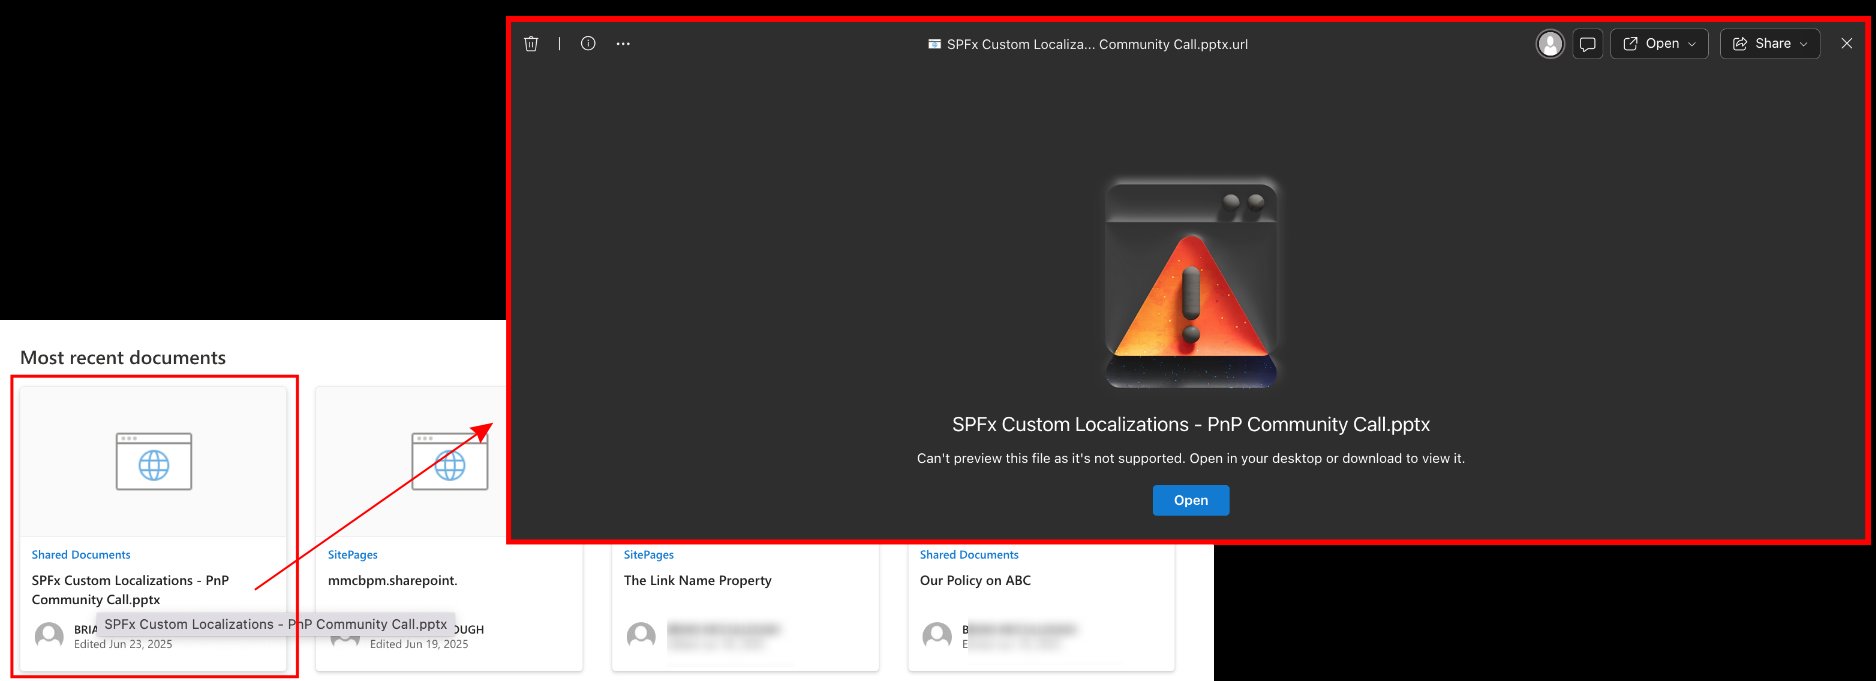This screenshot has height=681, width=1876.
Task: Select the large SPFx file name heading
Action: point(1191,424)
